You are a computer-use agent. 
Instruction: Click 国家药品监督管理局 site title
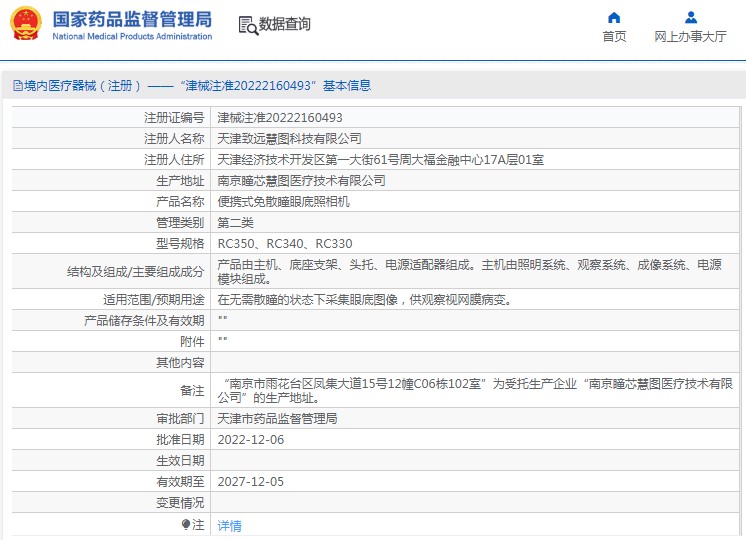pos(132,20)
